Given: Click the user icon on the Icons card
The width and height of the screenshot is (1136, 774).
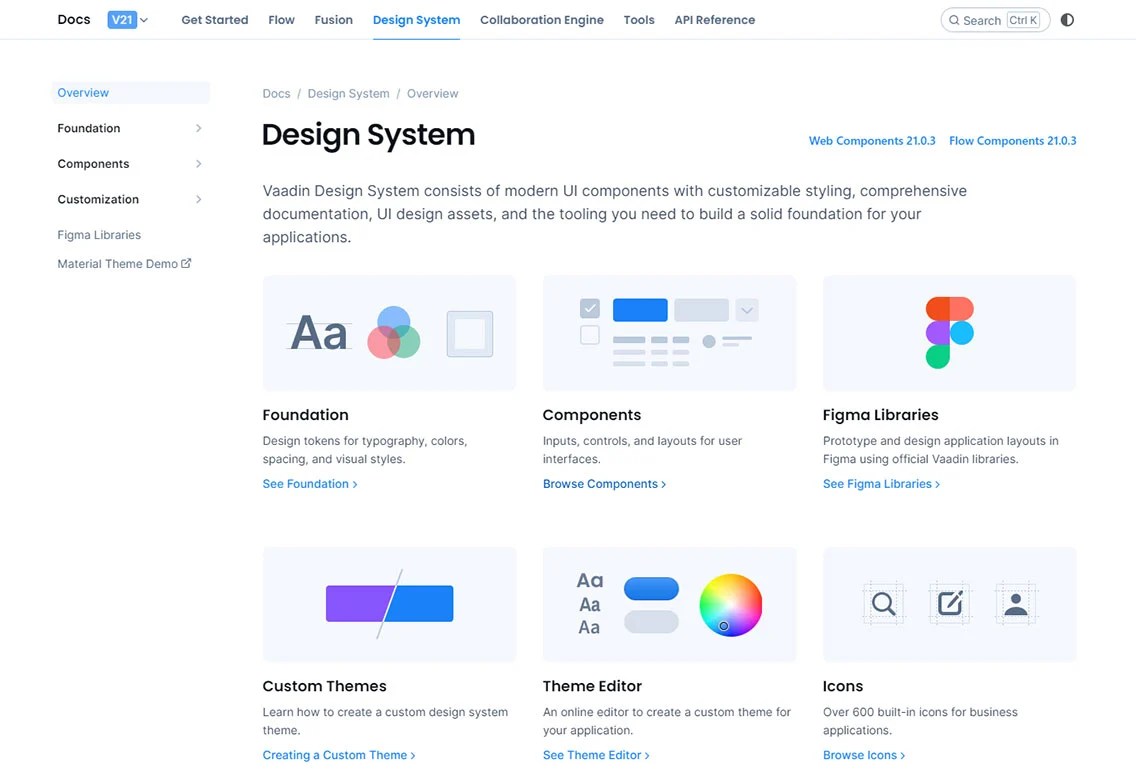Looking at the screenshot, I should [x=1015, y=603].
